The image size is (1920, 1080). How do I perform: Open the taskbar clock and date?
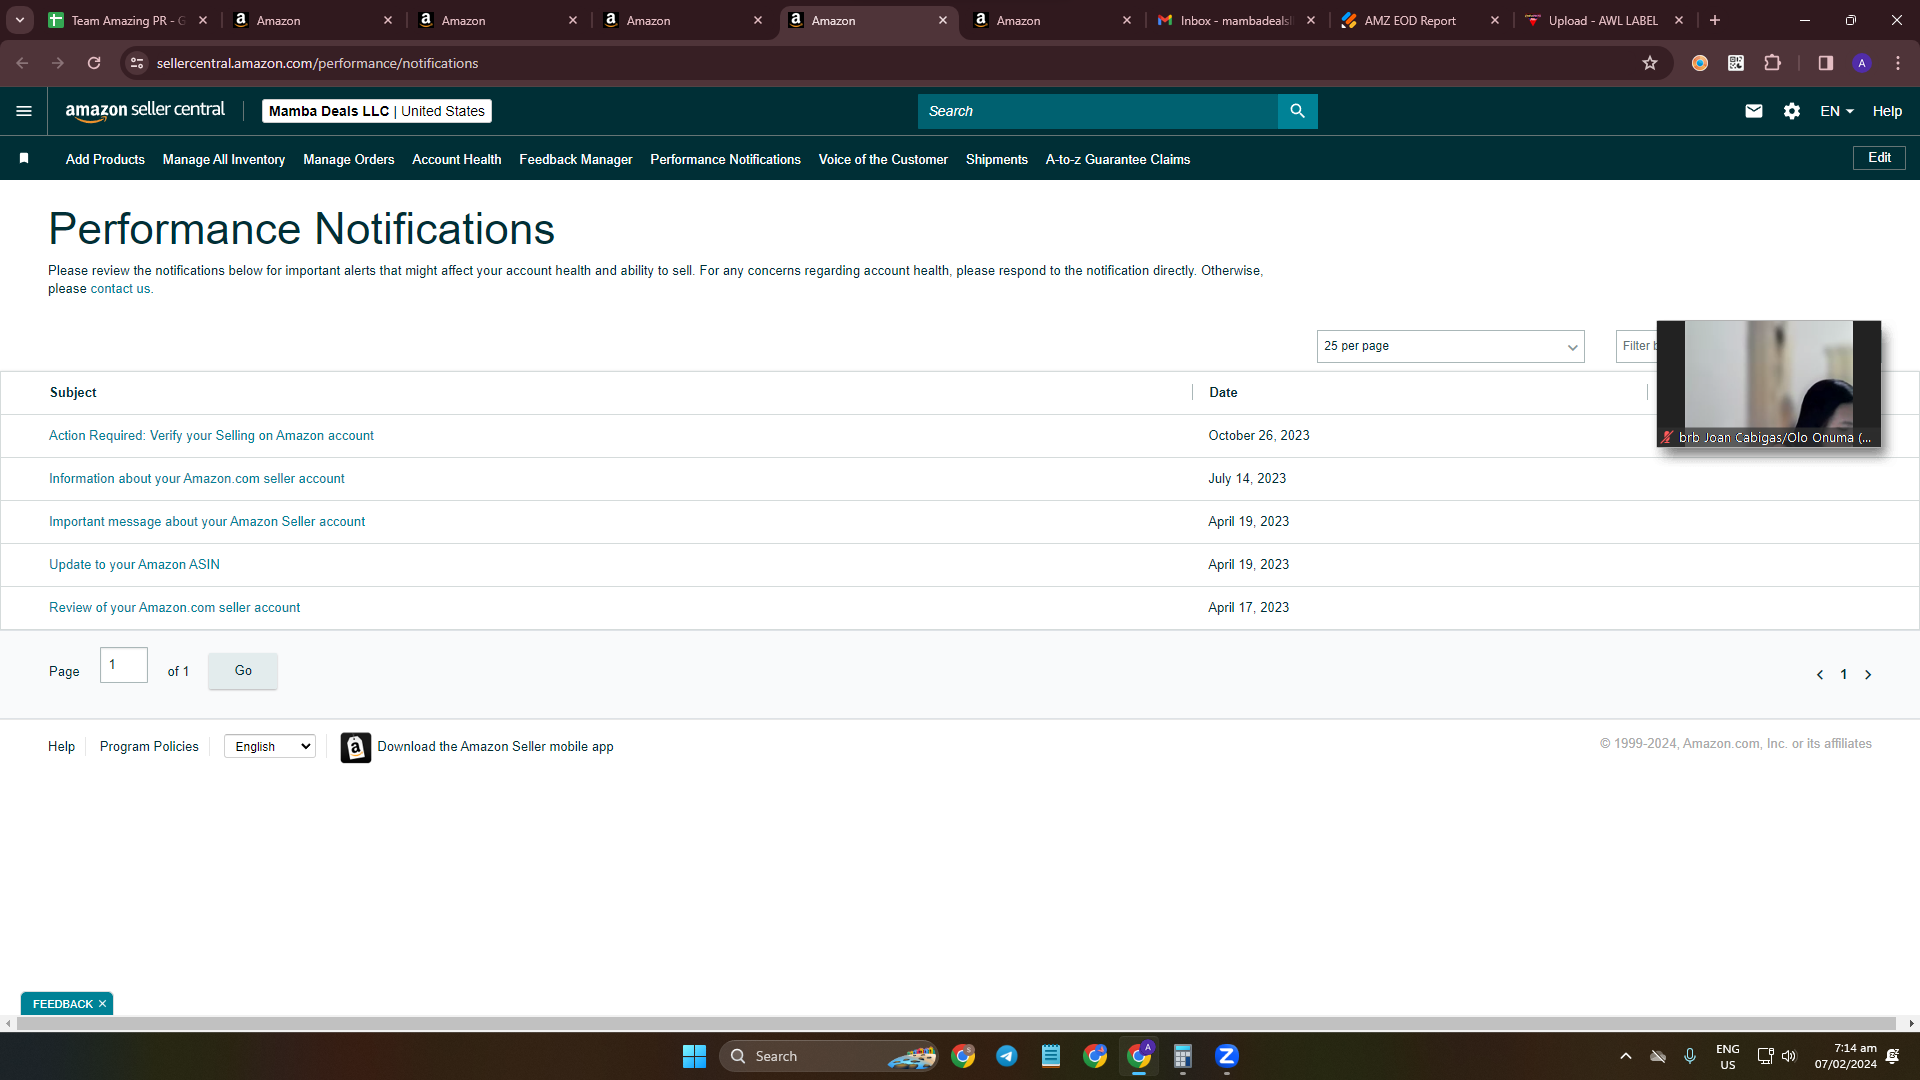point(1845,1056)
